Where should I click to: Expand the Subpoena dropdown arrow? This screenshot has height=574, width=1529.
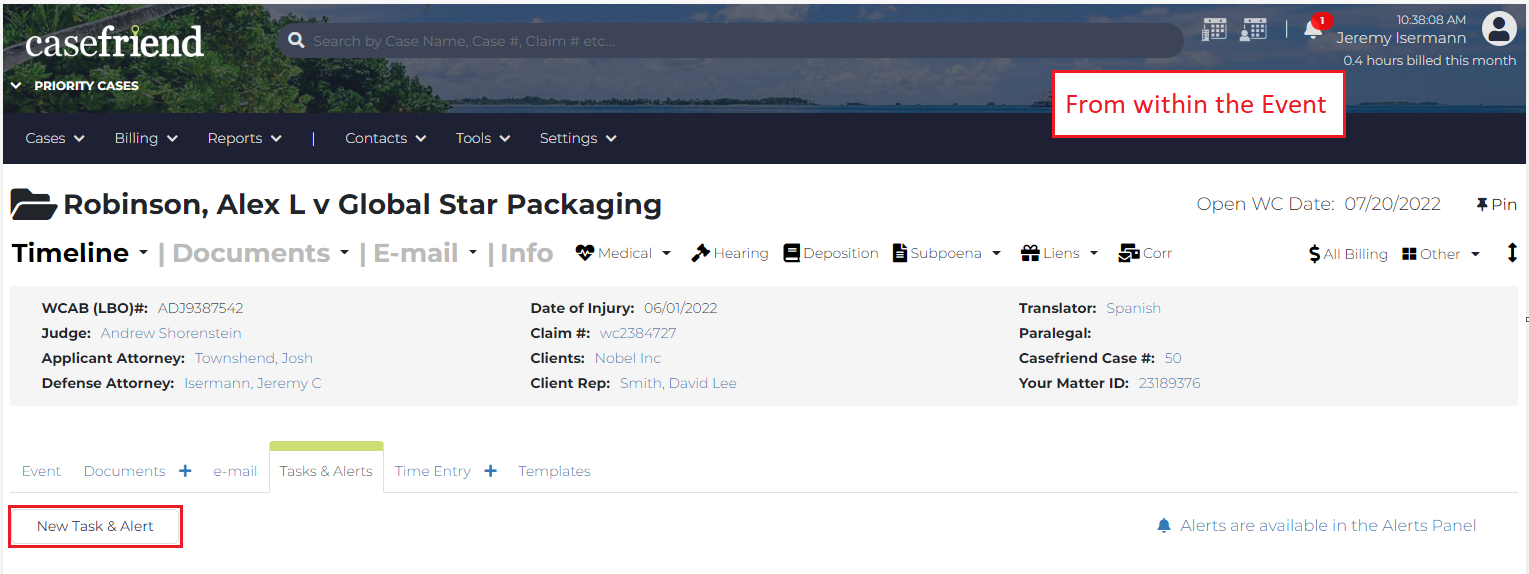tap(996, 254)
